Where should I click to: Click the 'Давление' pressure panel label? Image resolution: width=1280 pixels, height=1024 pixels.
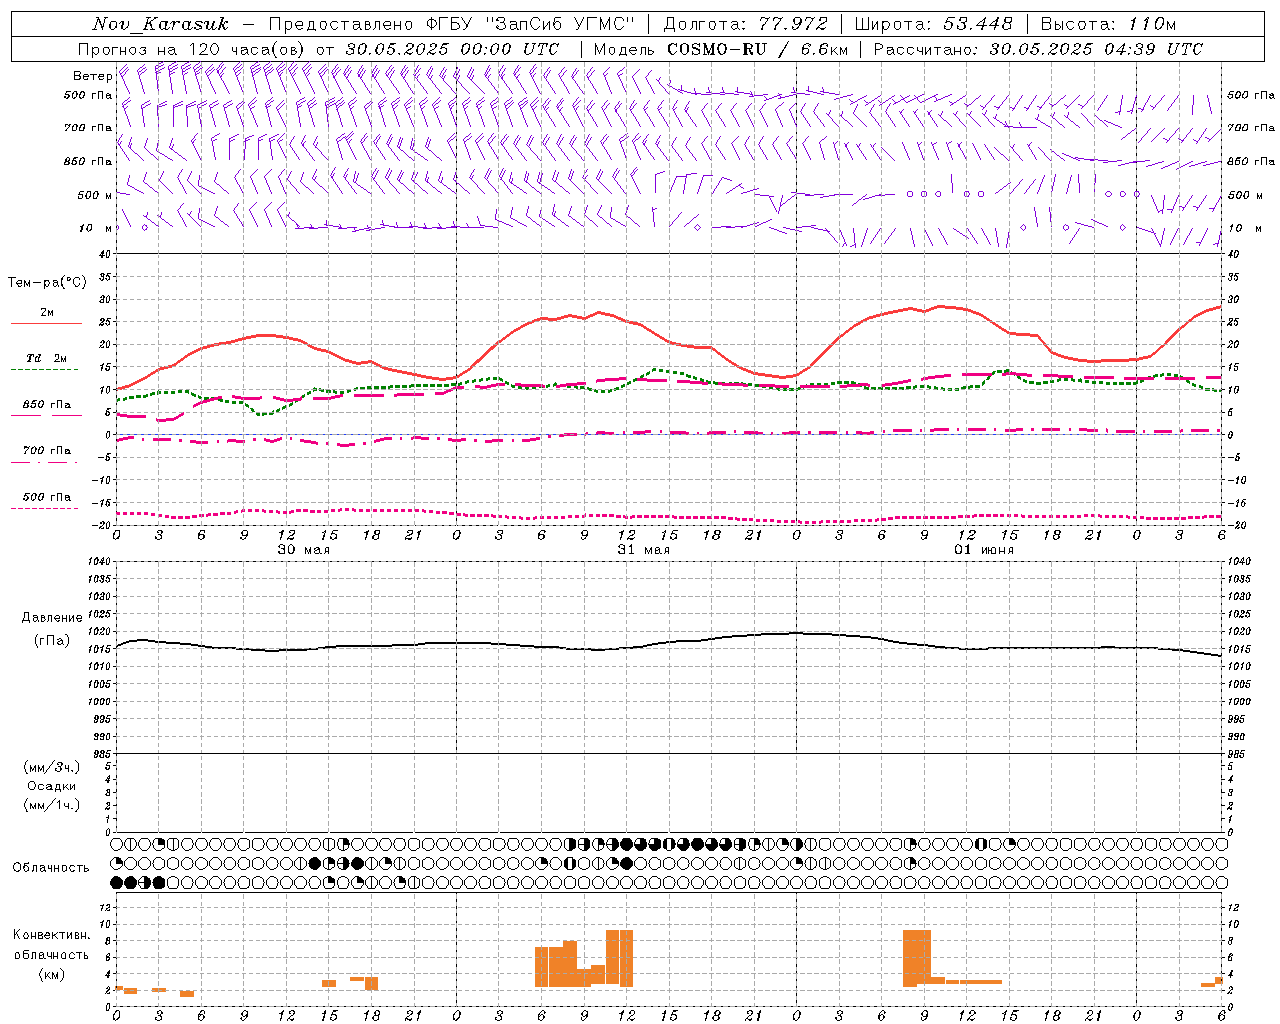coord(52,618)
